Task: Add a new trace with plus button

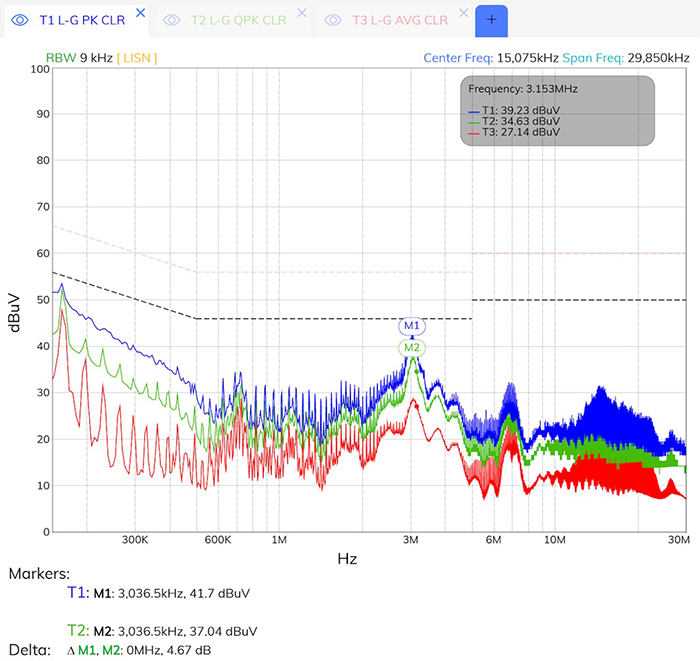Action: pos(491,19)
